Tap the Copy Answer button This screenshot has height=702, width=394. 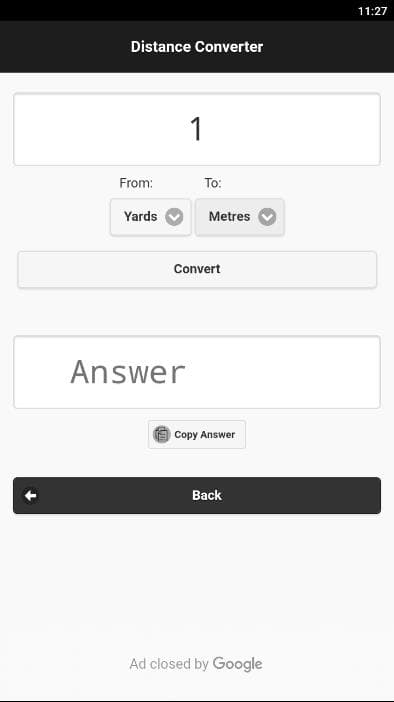coord(197,434)
